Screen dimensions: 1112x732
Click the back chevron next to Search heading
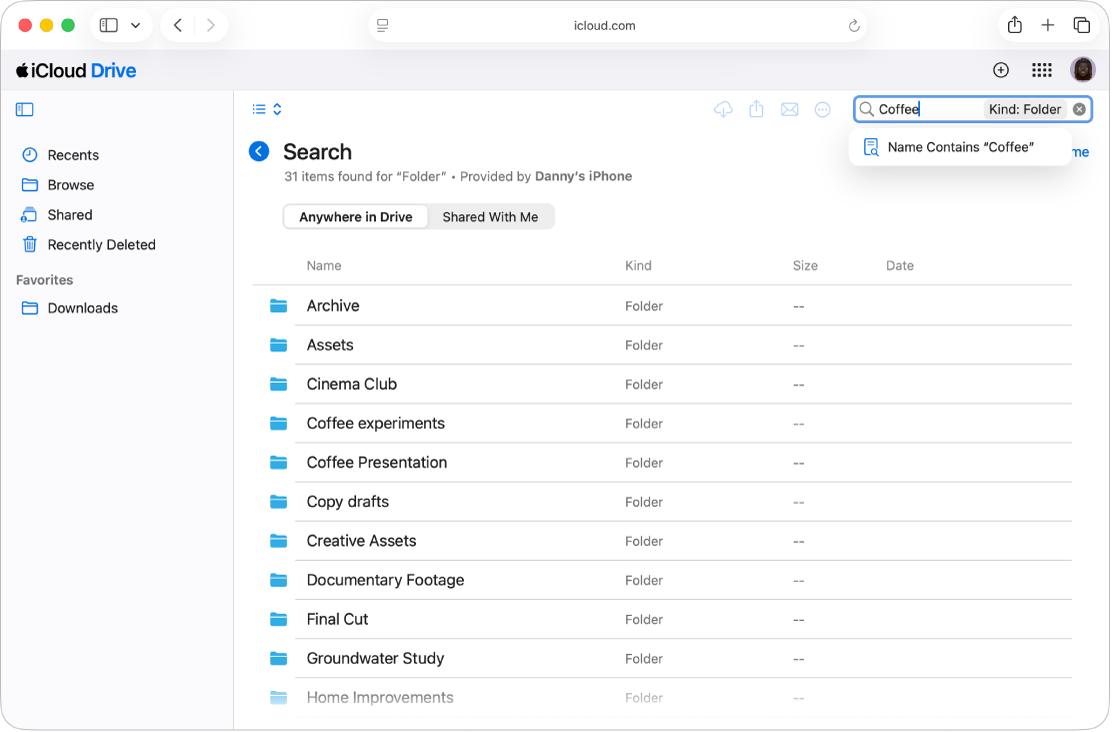pos(259,151)
